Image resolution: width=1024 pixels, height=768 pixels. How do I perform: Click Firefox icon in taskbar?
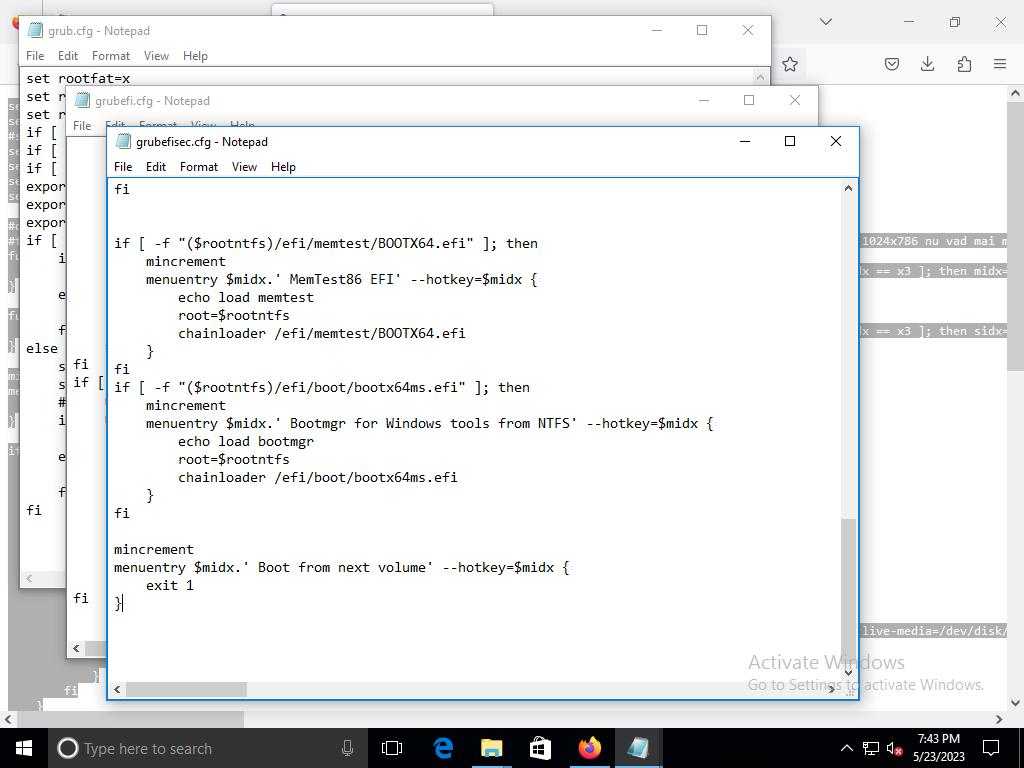589,748
